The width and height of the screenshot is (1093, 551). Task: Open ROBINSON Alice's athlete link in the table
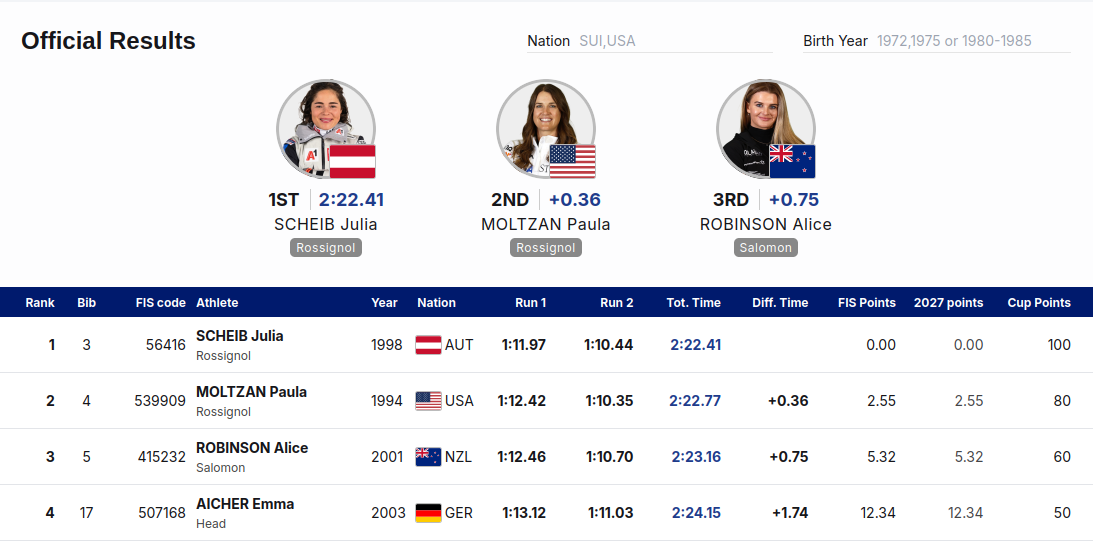point(252,448)
